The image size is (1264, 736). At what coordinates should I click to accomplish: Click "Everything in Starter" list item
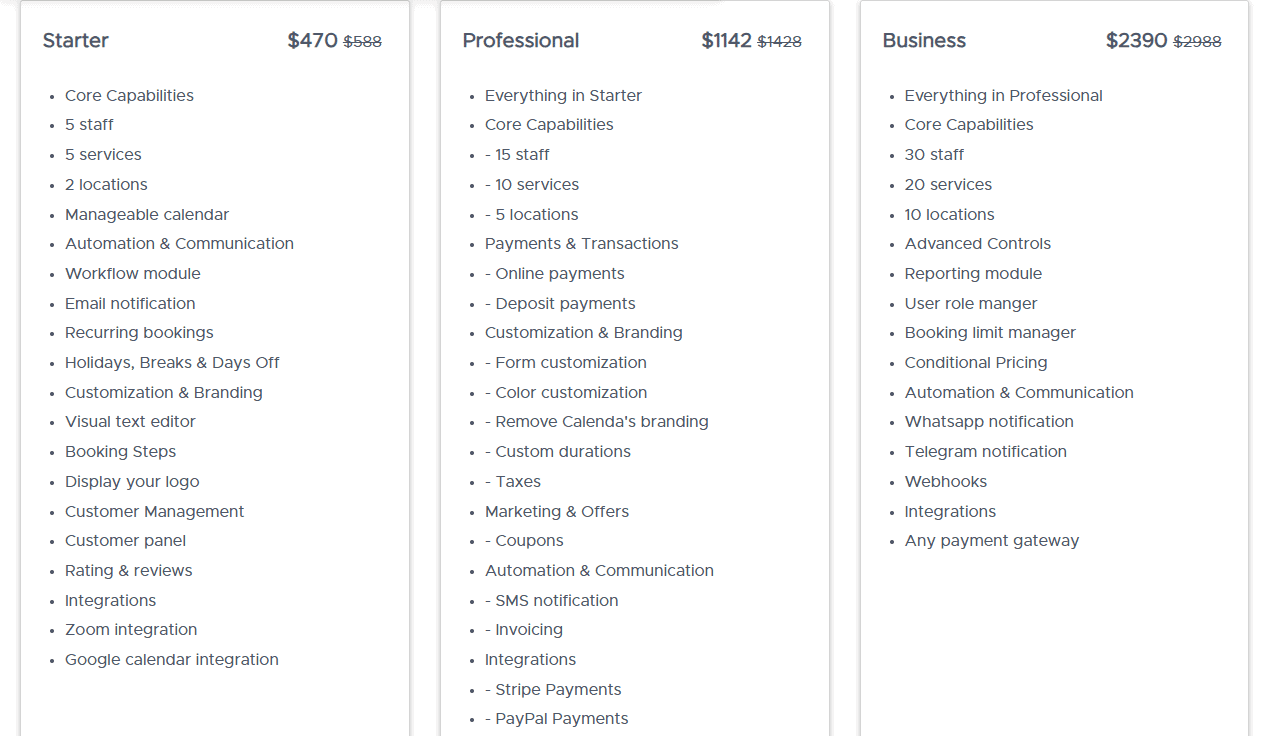point(563,96)
